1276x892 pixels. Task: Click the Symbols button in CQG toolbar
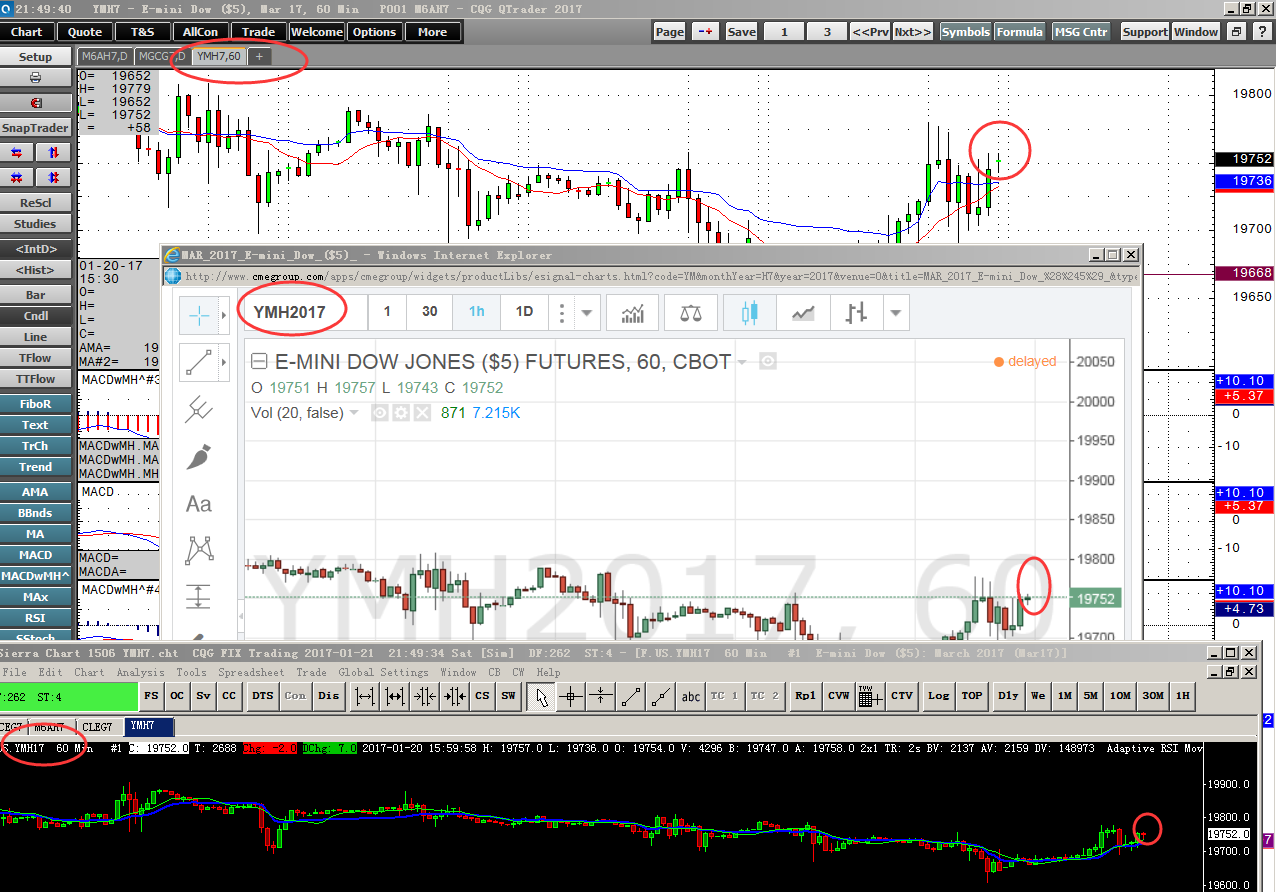(966, 32)
